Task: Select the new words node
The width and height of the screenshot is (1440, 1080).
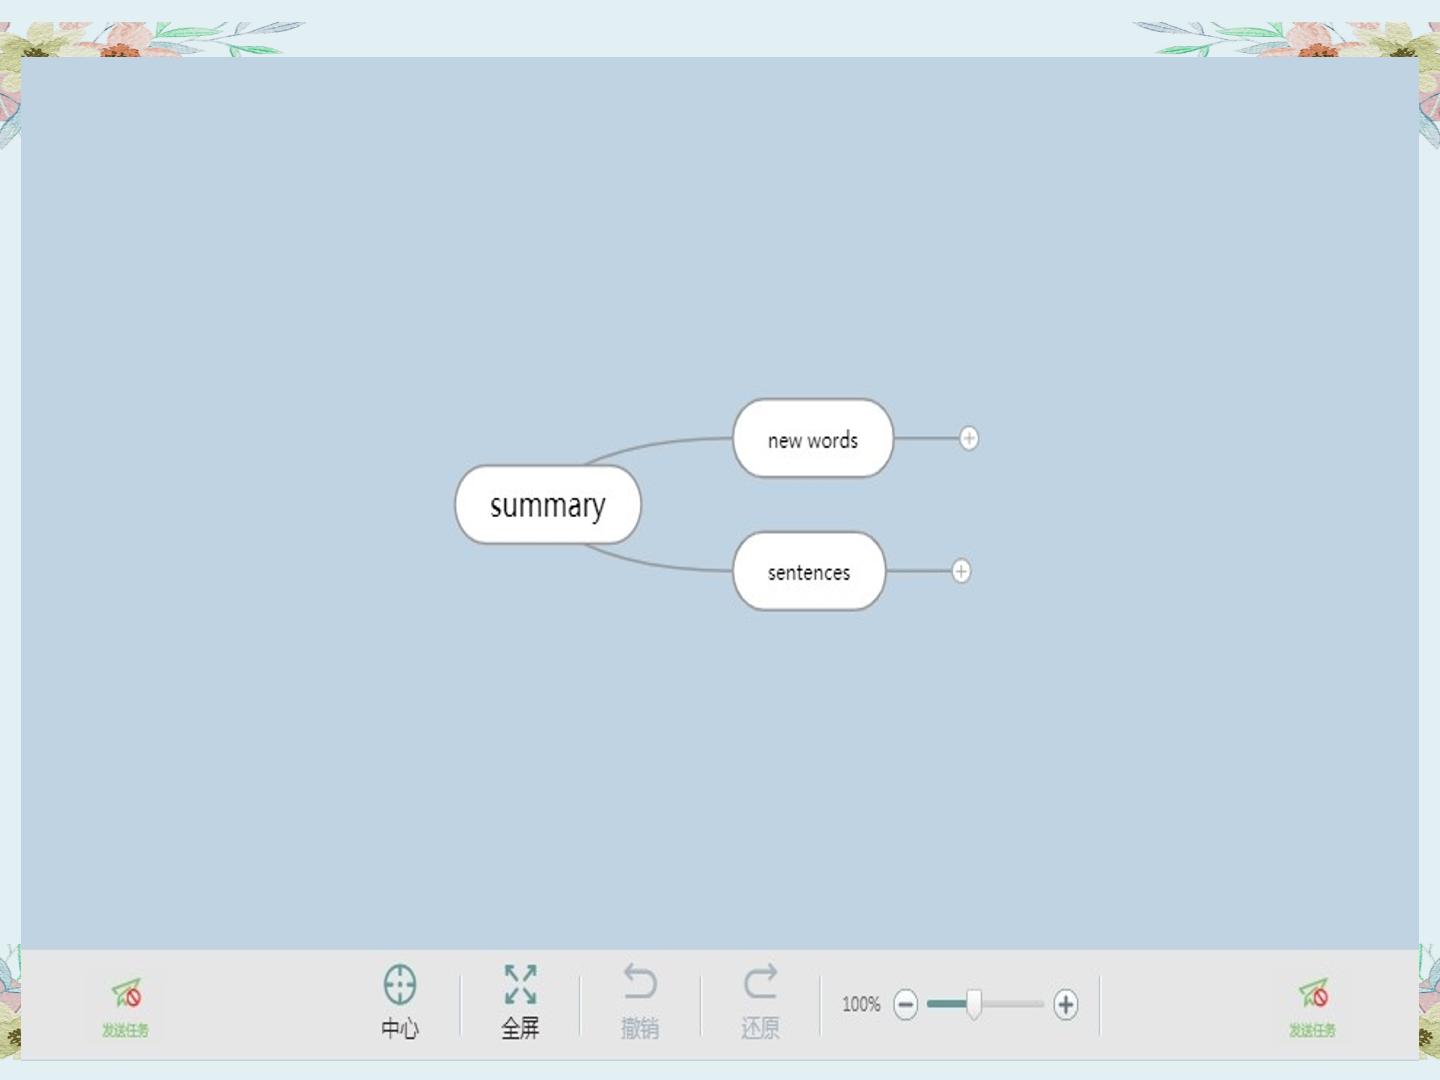Action: click(x=813, y=439)
